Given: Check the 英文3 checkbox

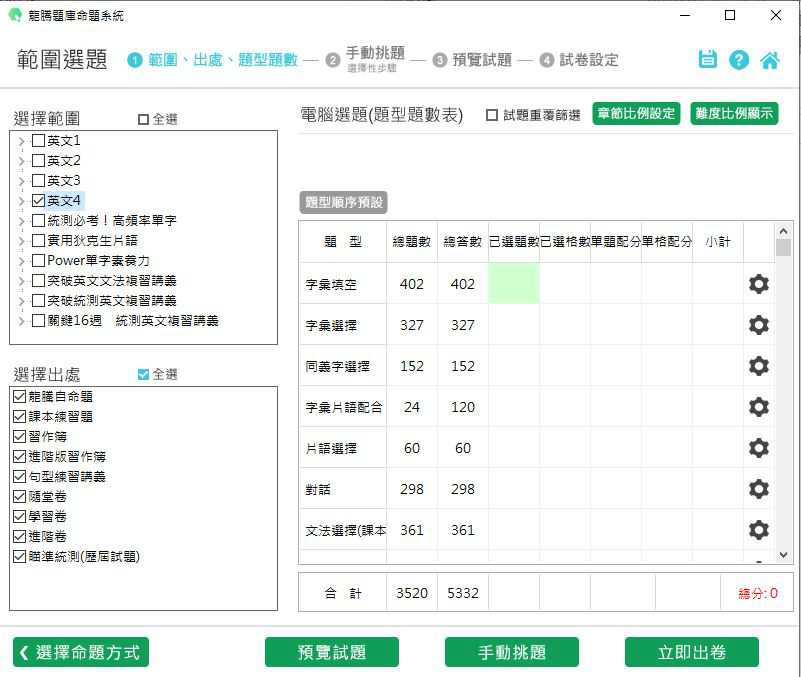Looking at the screenshot, I should pos(38,180).
